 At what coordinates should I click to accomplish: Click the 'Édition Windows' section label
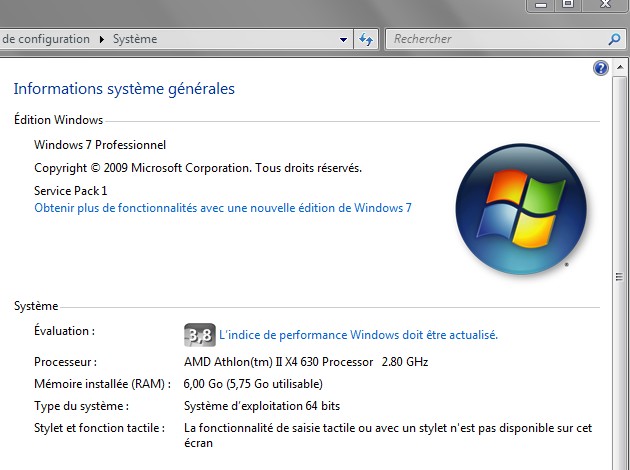(59, 120)
